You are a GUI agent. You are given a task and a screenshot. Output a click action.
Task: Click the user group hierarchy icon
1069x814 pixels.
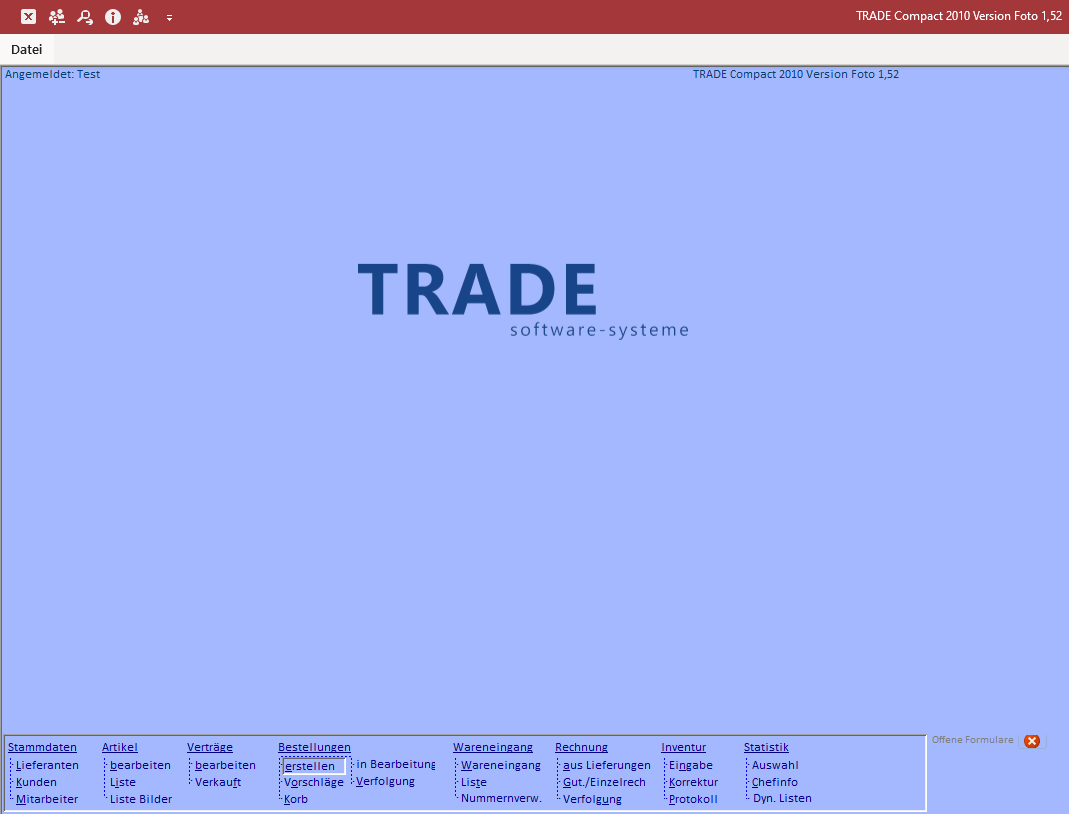140,16
